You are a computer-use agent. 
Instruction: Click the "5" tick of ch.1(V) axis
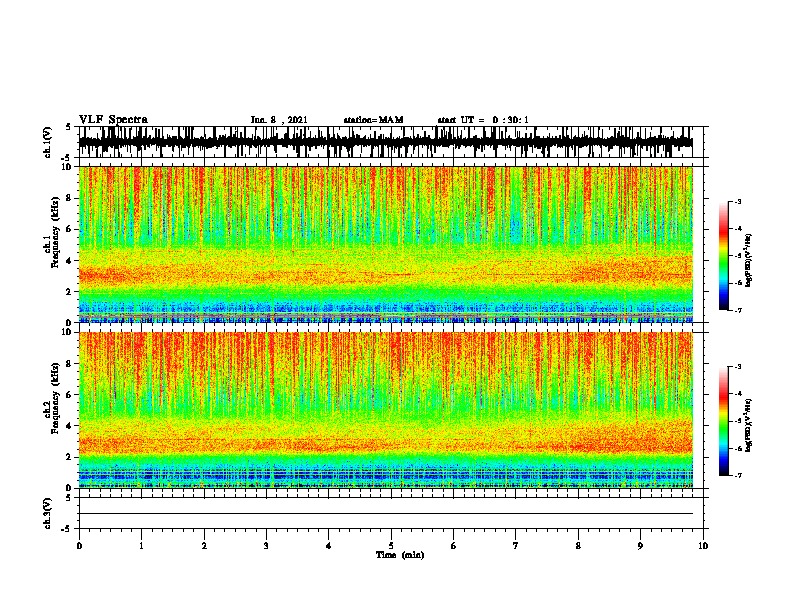coord(69,127)
